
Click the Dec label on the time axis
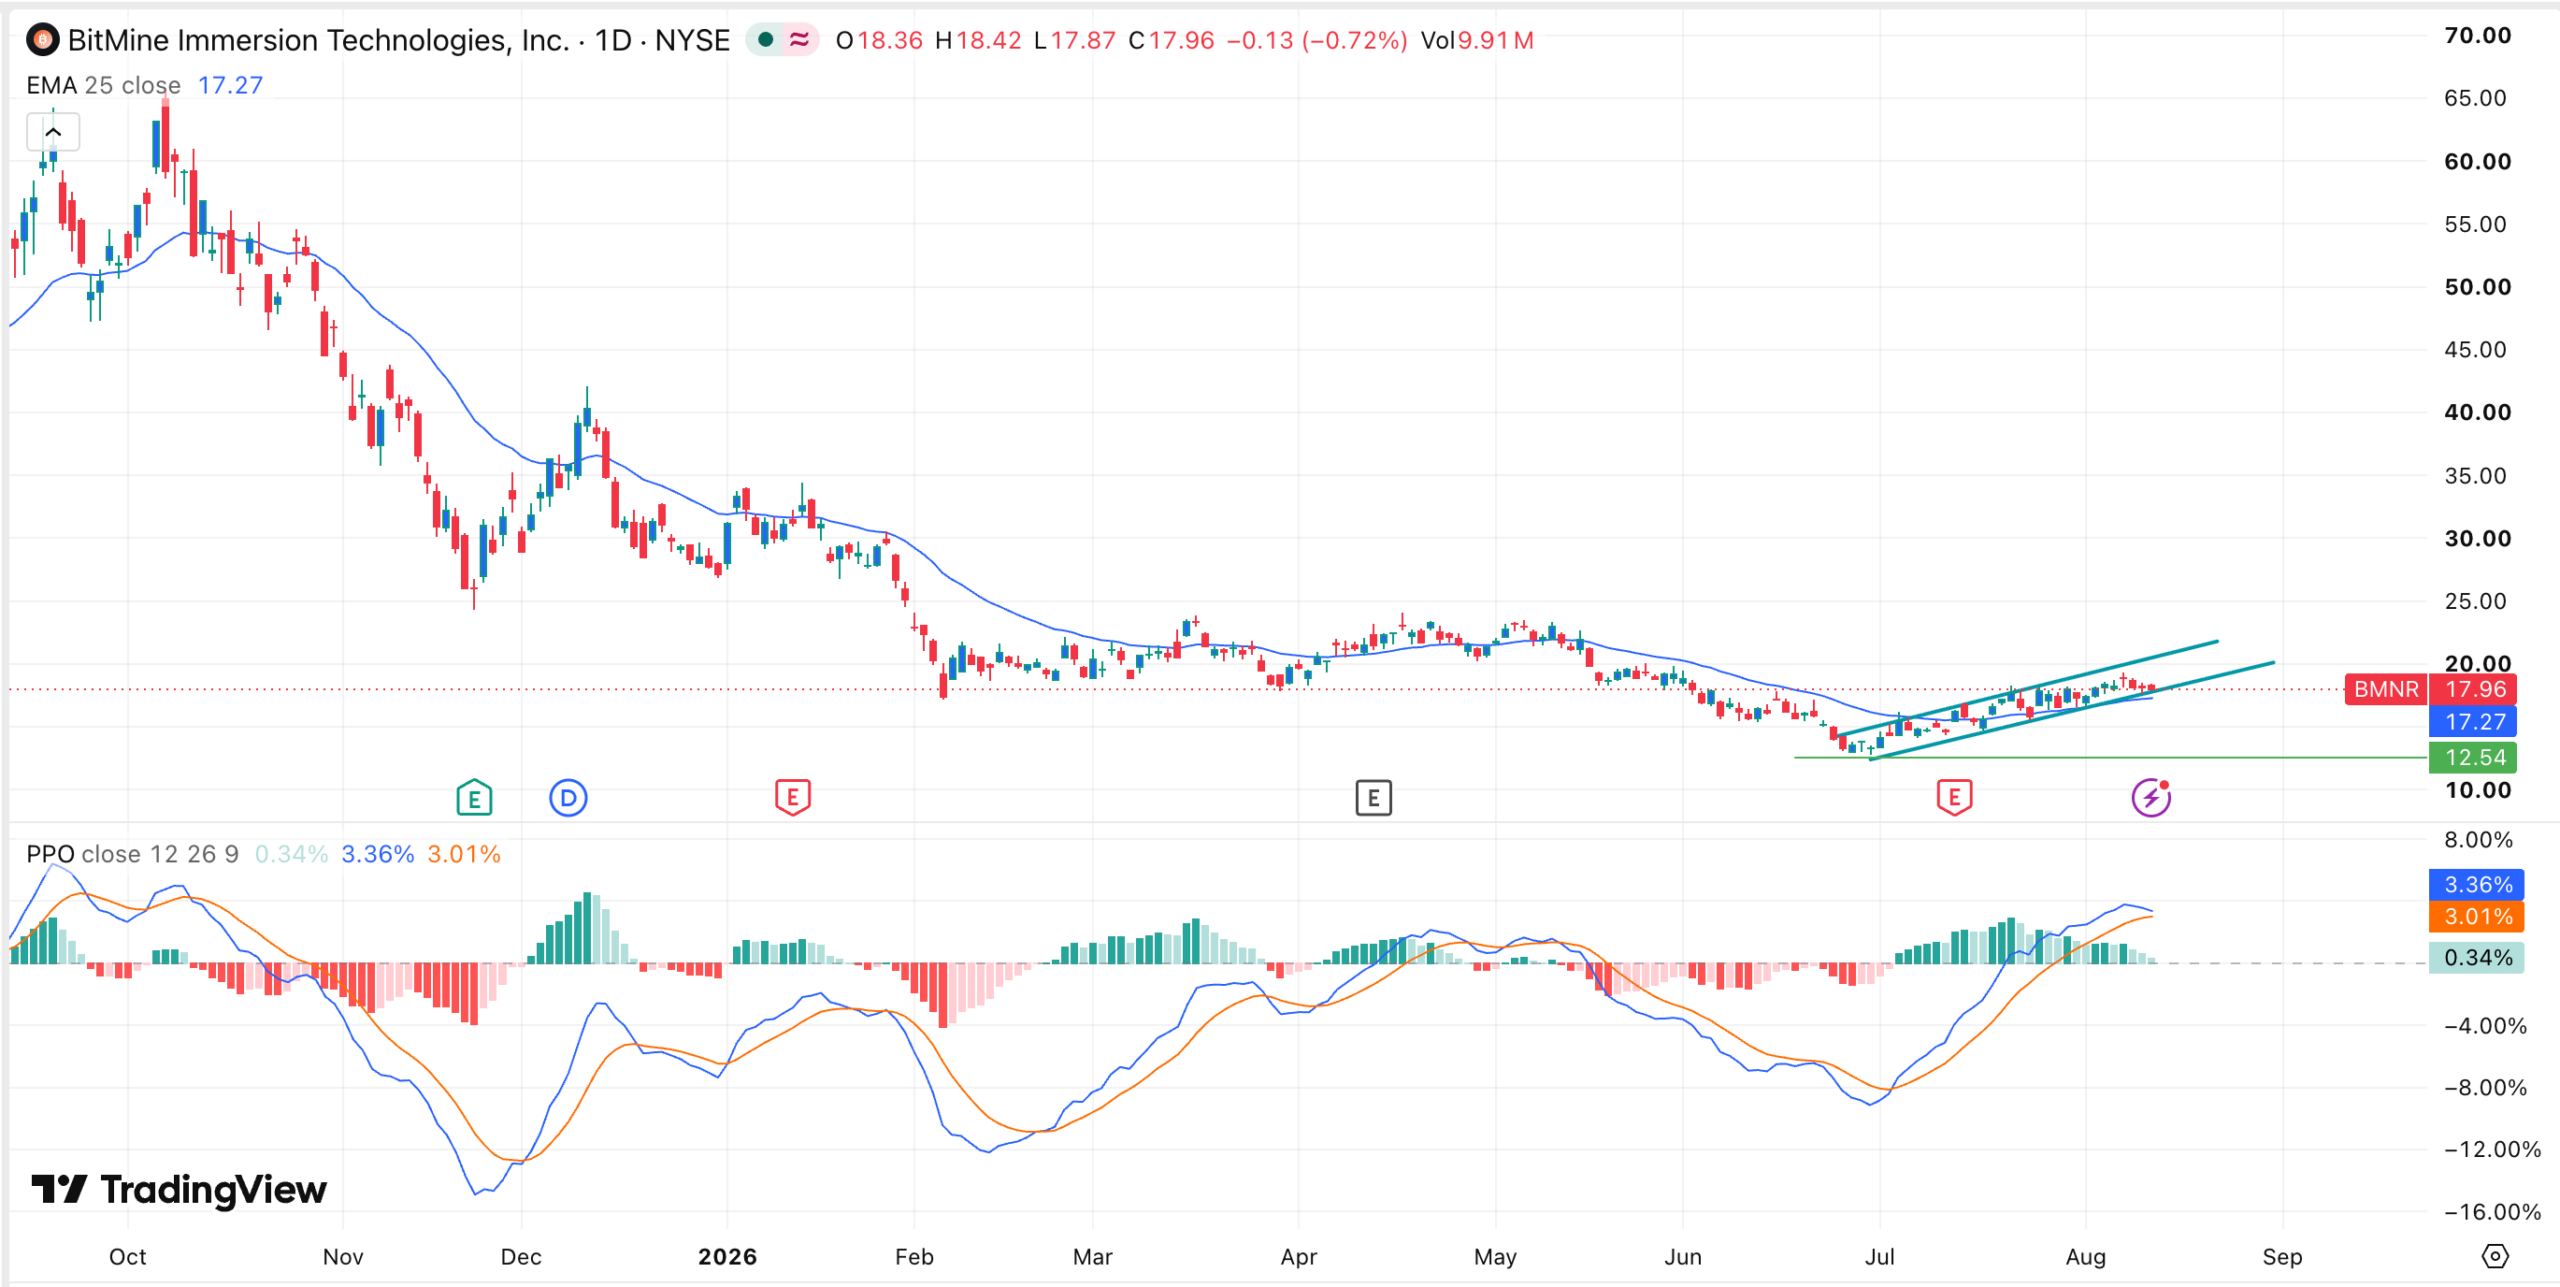click(521, 1256)
